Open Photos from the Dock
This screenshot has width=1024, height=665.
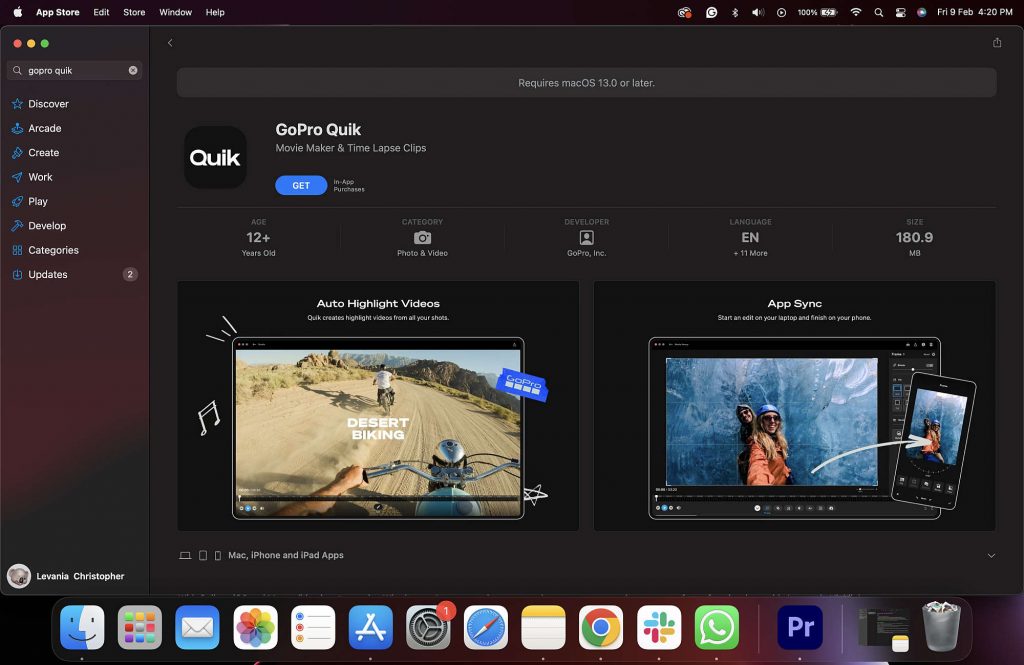point(255,627)
